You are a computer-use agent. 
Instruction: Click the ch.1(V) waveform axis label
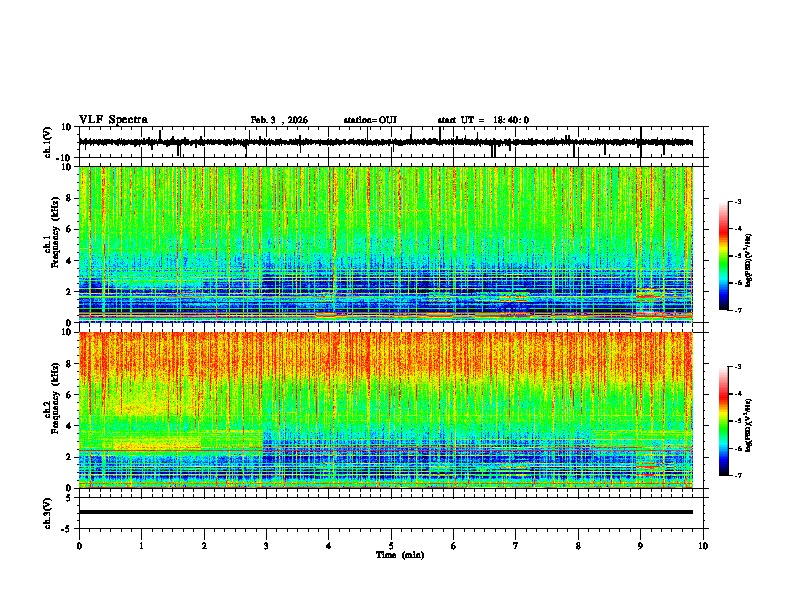click(48, 142)
